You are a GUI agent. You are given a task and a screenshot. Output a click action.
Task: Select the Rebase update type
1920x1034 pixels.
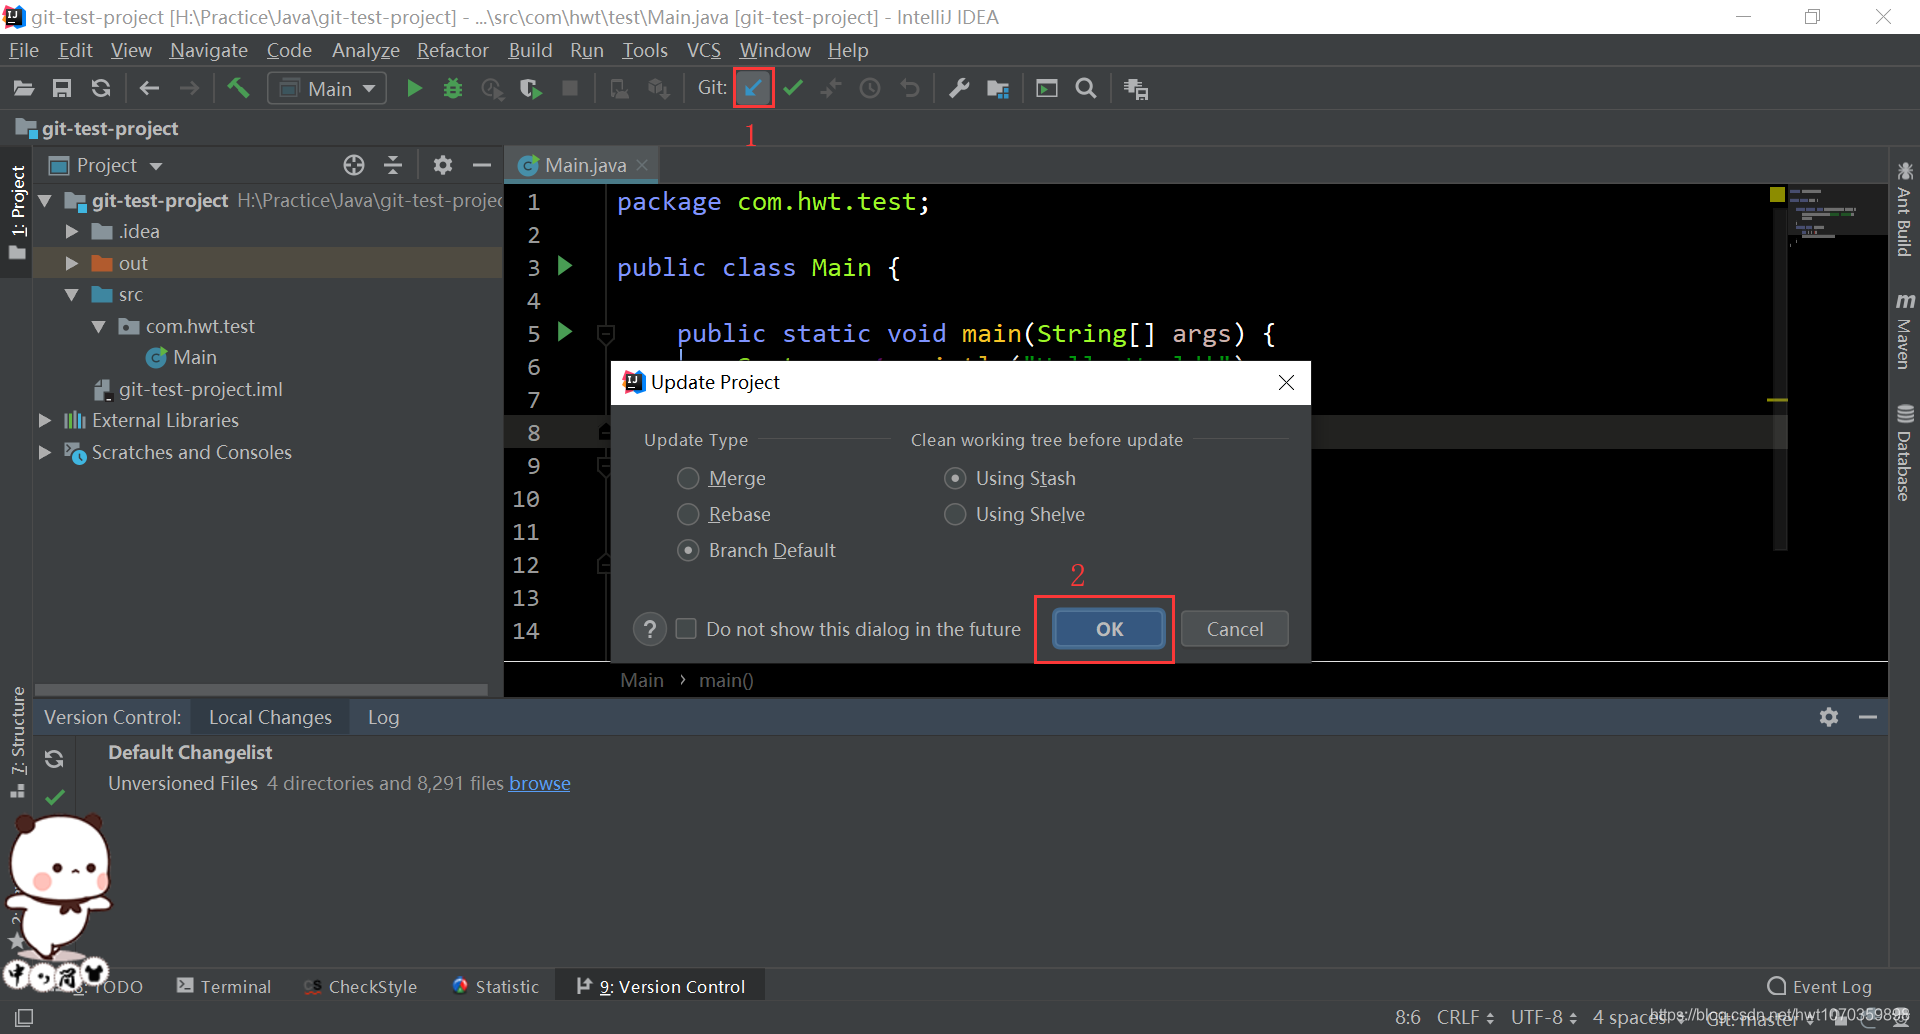point(723,514)
